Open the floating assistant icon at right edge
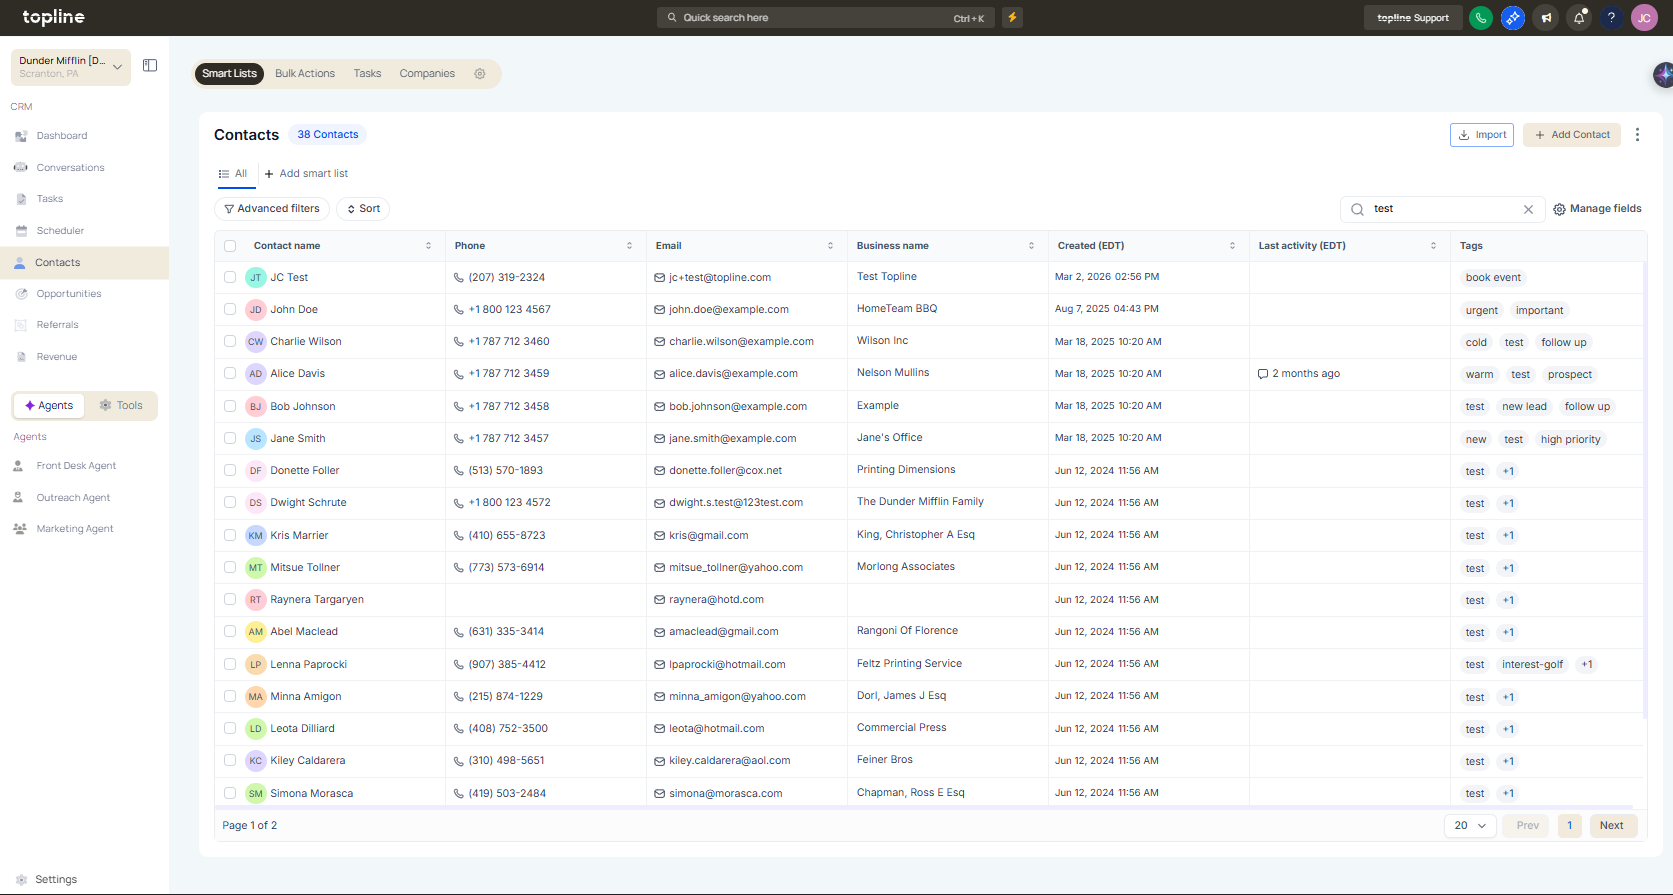The height and width of the screenshot is (895, 1673). pos(1663,74)
